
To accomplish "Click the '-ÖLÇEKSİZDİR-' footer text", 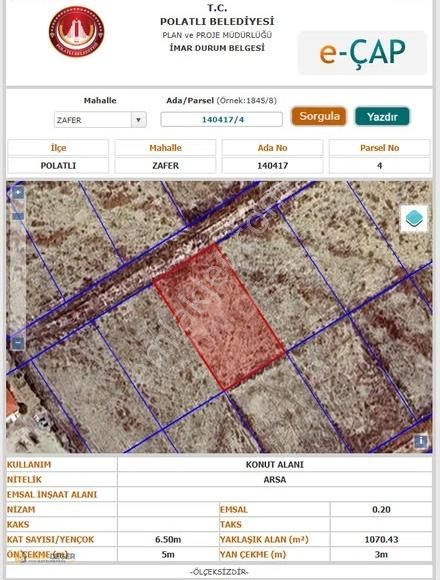I will pyautogui.click(x=219, y=572).
